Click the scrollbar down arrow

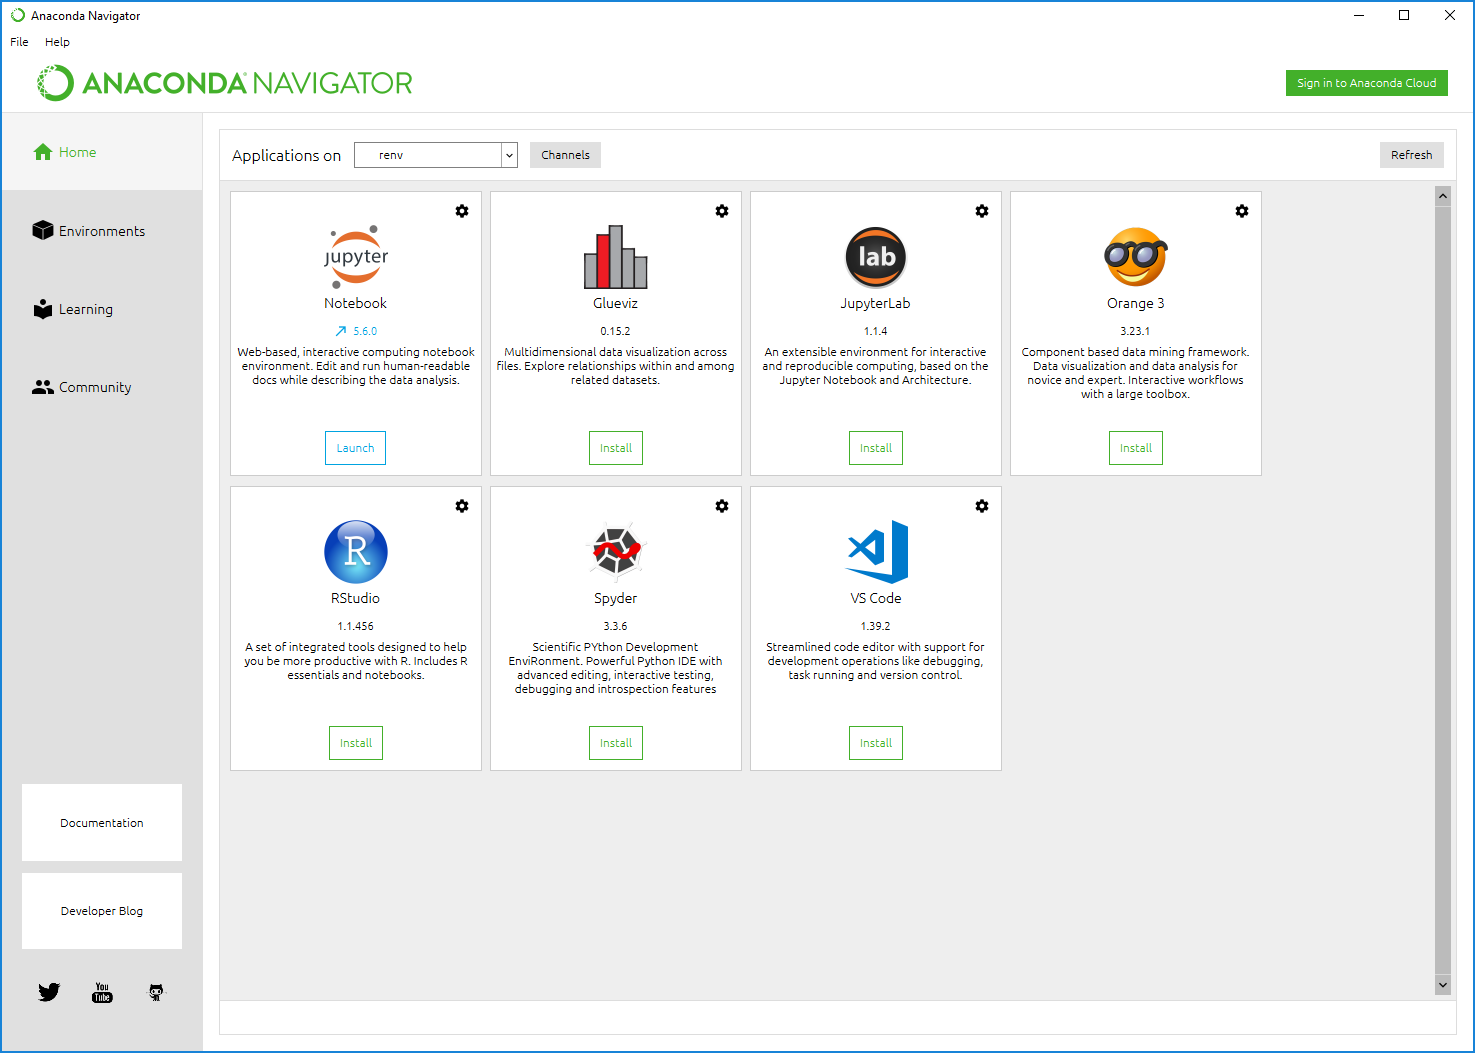click(x=1442, y=985)
